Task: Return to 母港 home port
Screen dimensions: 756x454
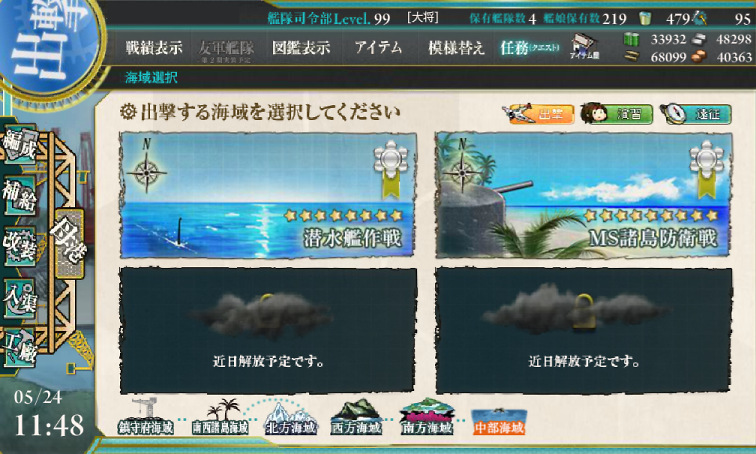Action: (x=69, y=244)
